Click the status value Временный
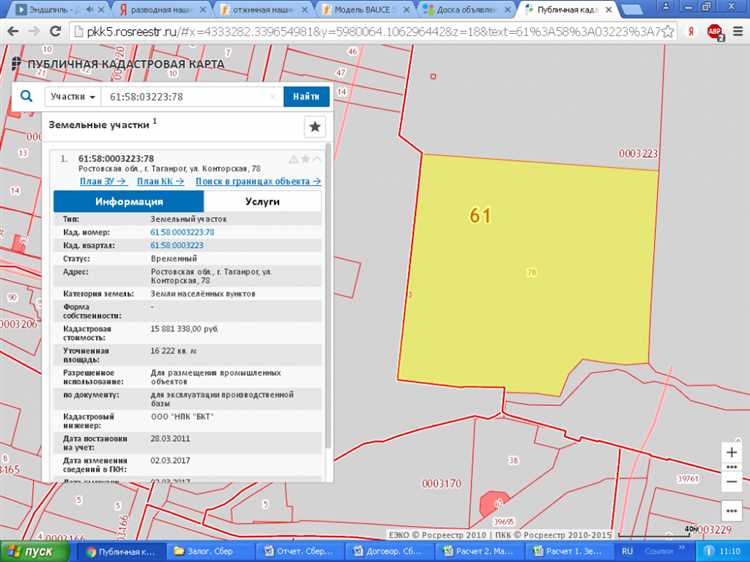 click(x=174, y=258)
